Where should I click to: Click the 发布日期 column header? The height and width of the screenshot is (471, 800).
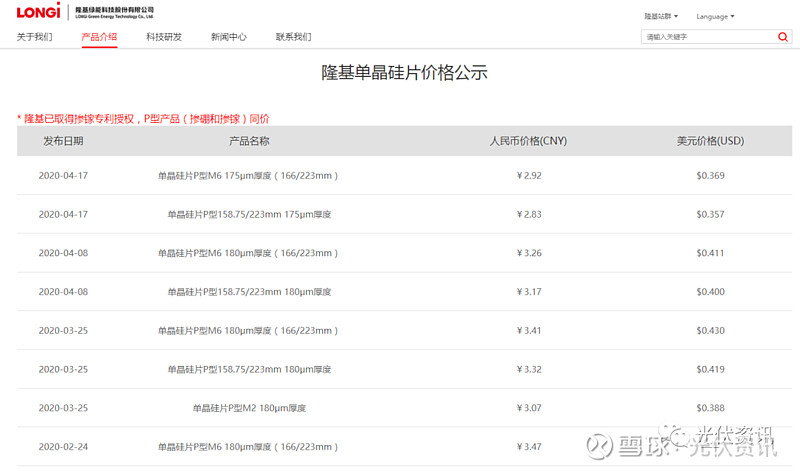[63, 141]
